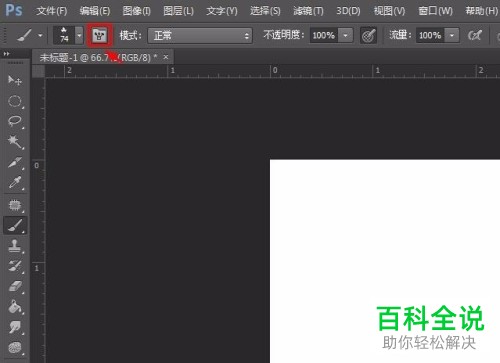The height and width of the screenshot is (363, 500).
Task: Click the opacity 100% value field
Action: click(324, 35)
